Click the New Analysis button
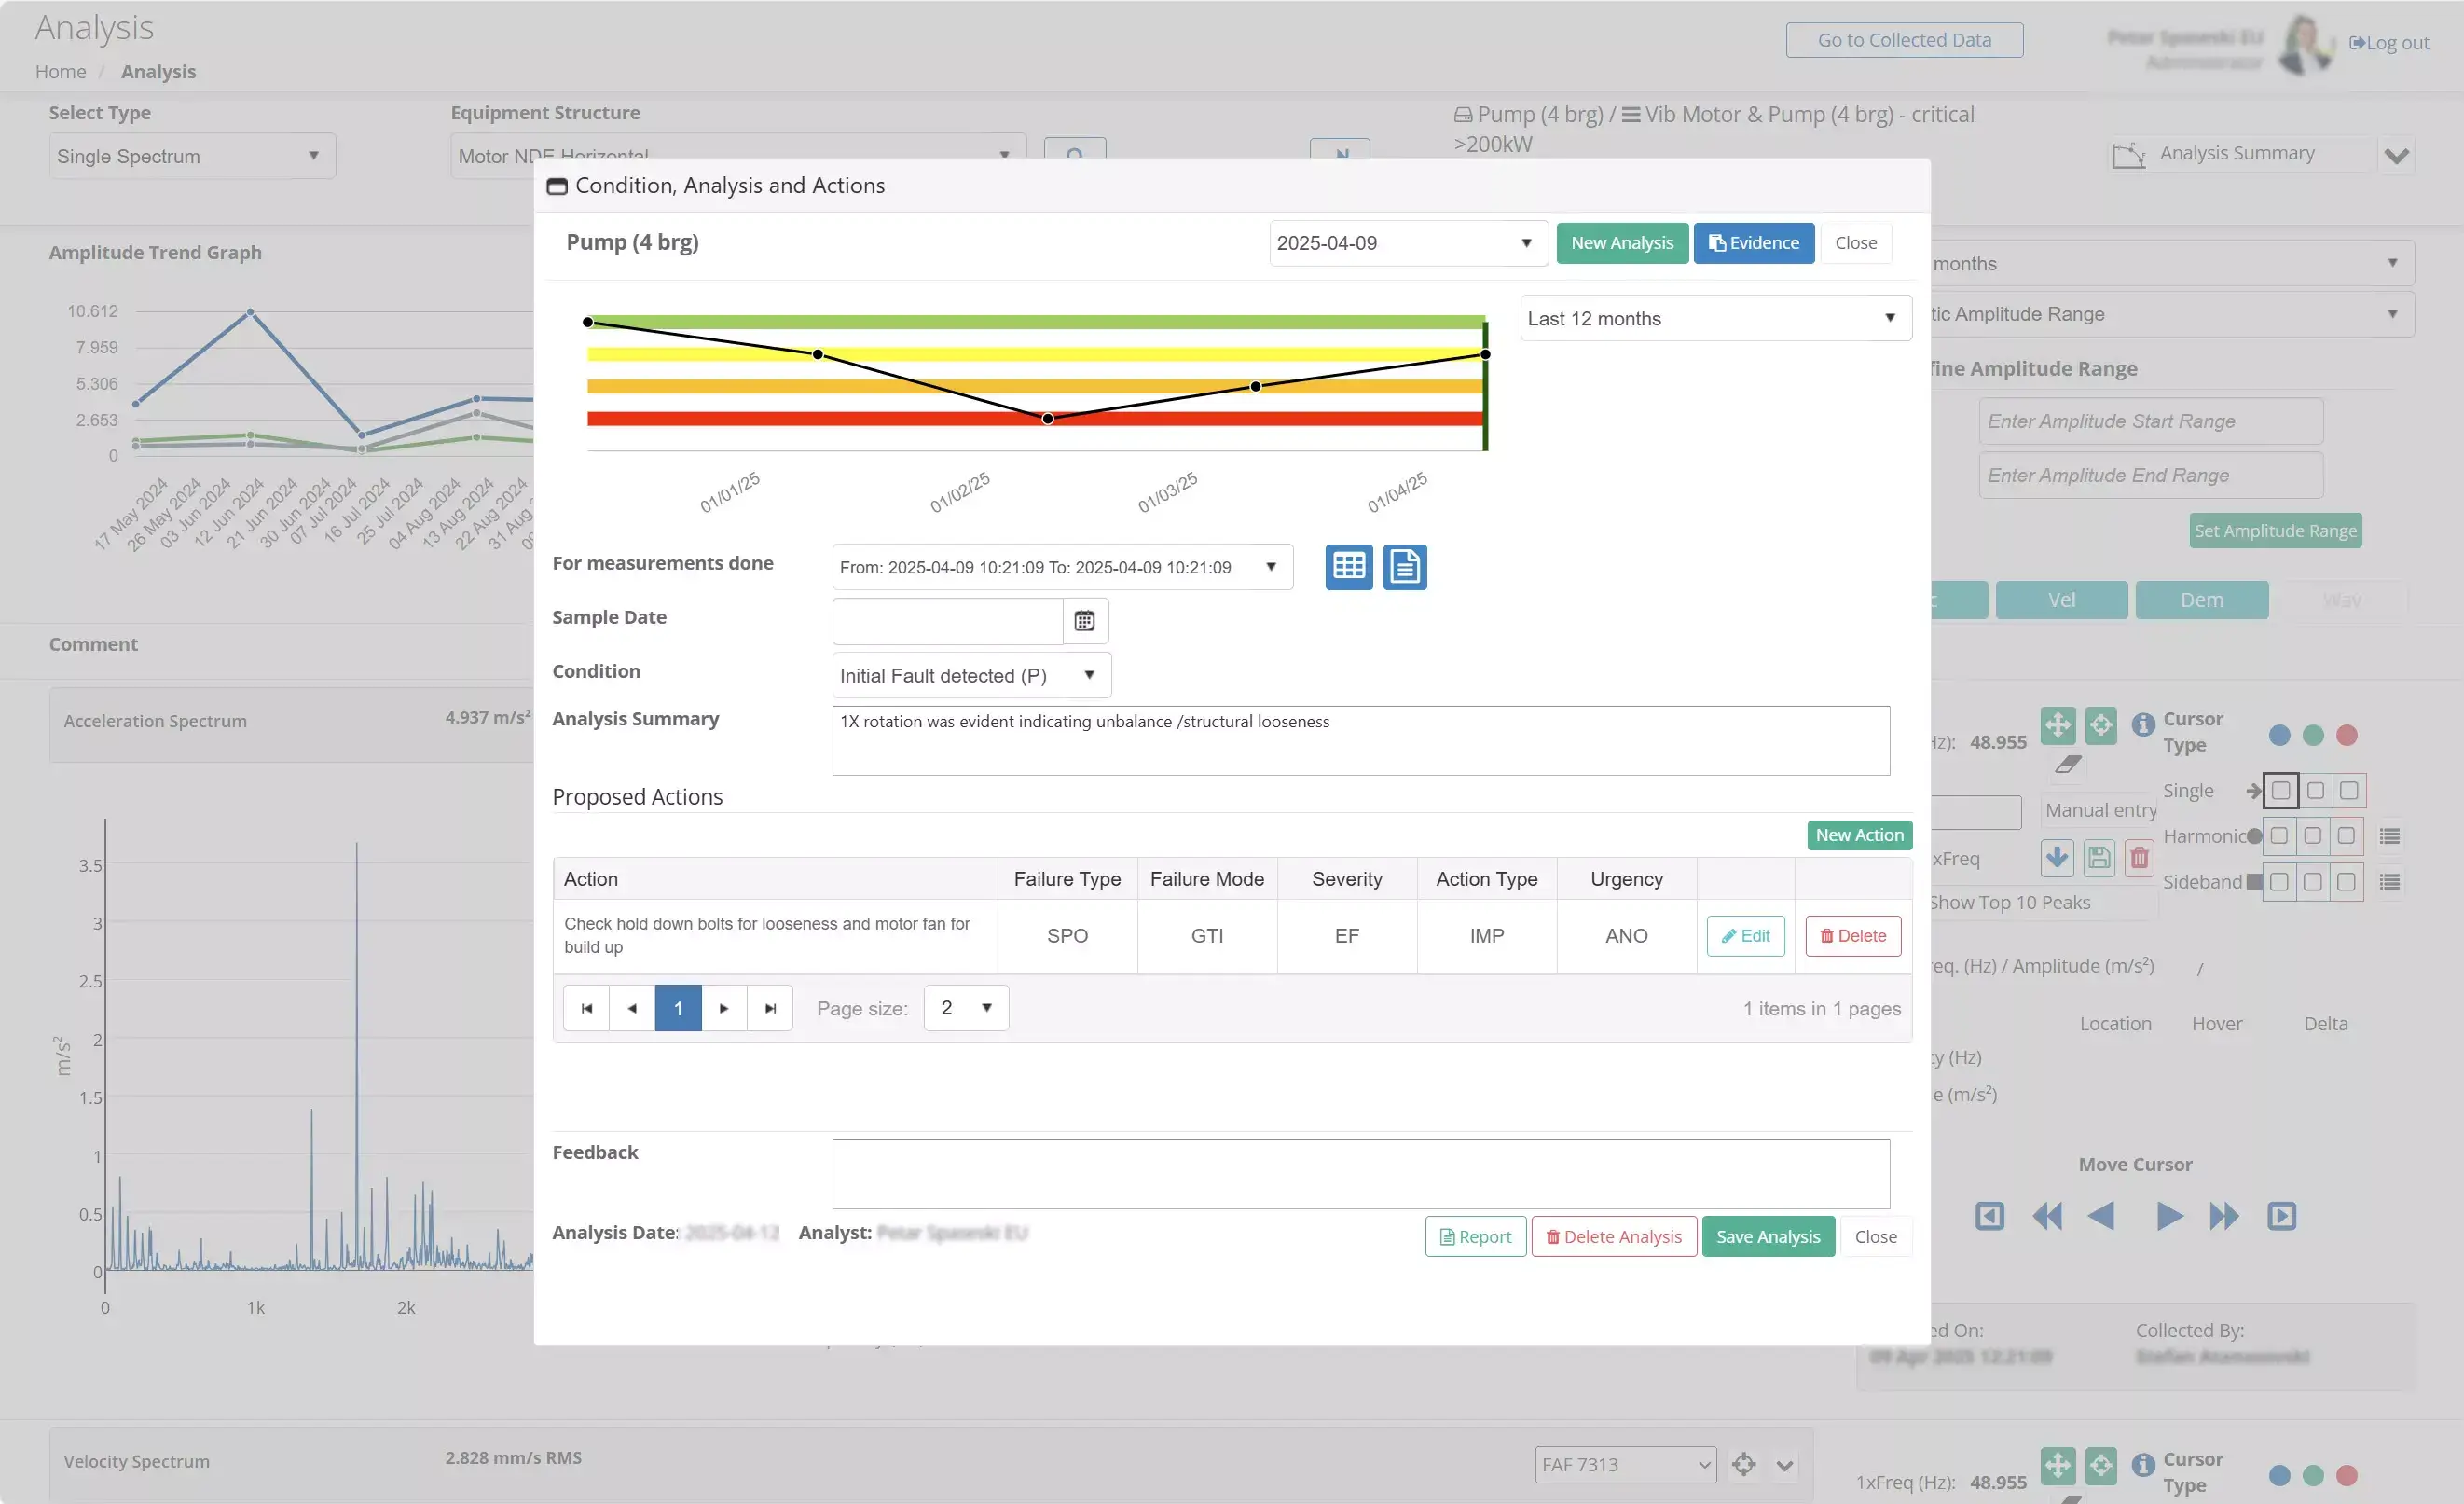This screenshot has width=2464, height=1504. point(1621,243)
